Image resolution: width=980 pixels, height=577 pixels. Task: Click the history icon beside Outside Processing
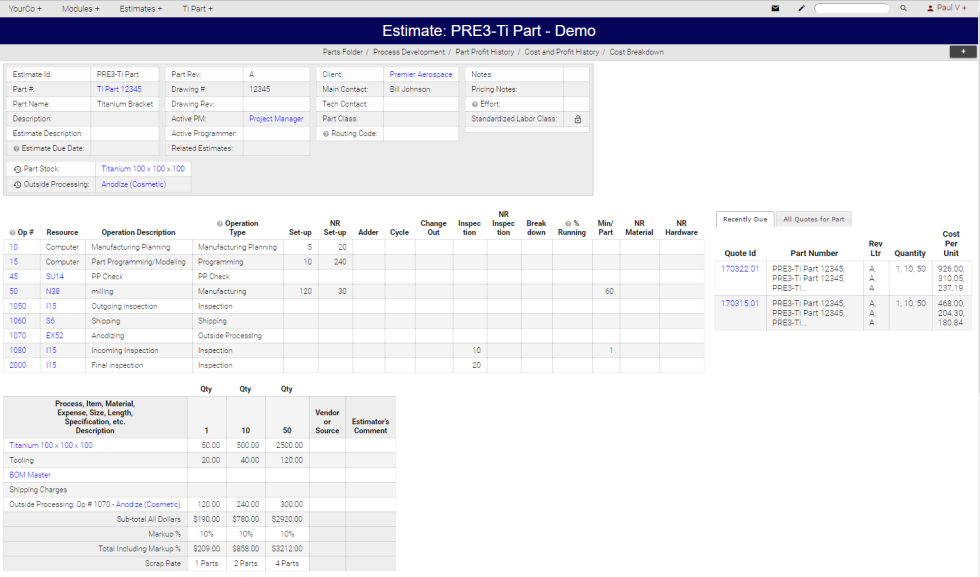click(18, 184)
